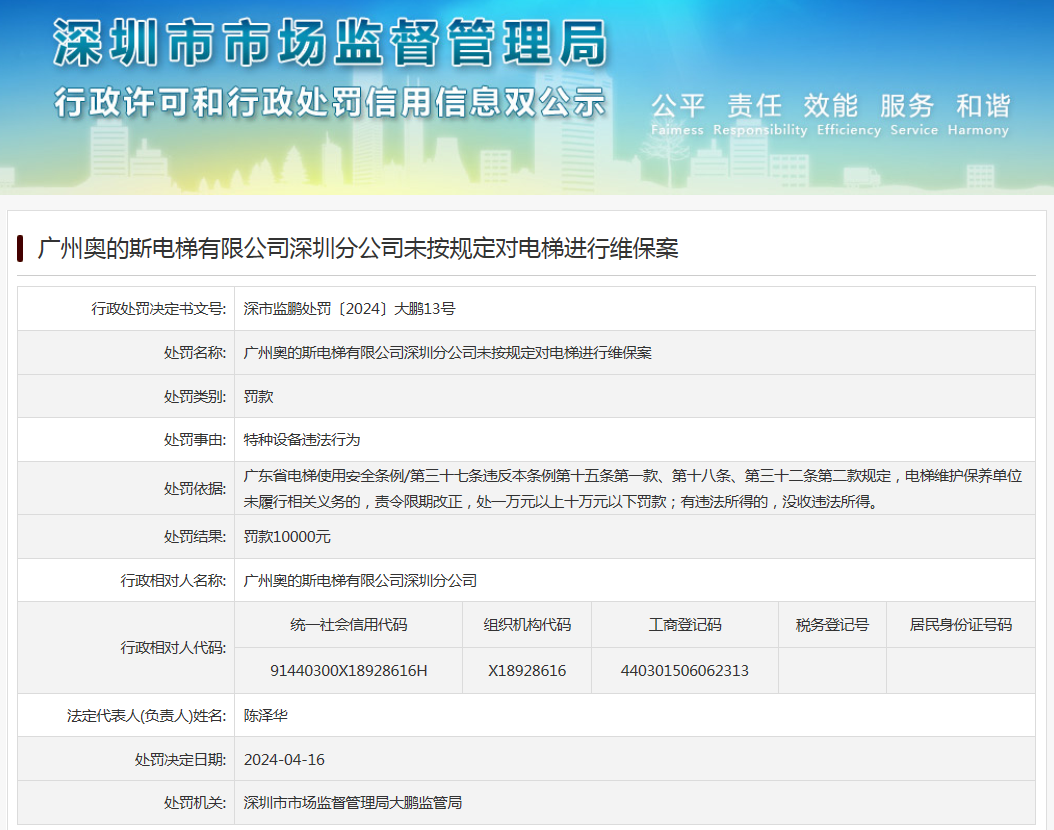1054x830 pixels.
Task: Click the 效能 Efficiency slogan in the banner
Action: click(848, 114)
